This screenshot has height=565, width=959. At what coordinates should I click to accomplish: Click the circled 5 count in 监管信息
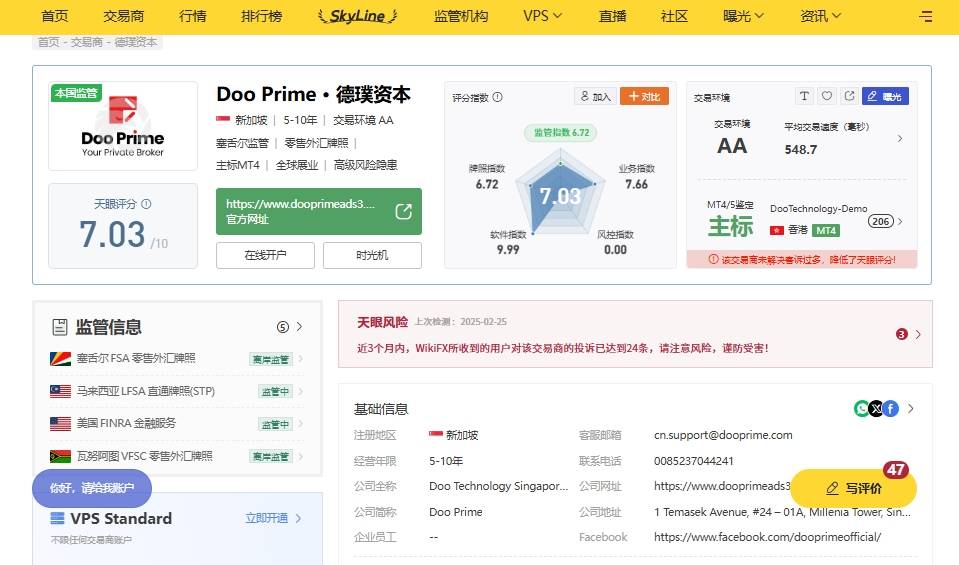[x=283, y=327]
